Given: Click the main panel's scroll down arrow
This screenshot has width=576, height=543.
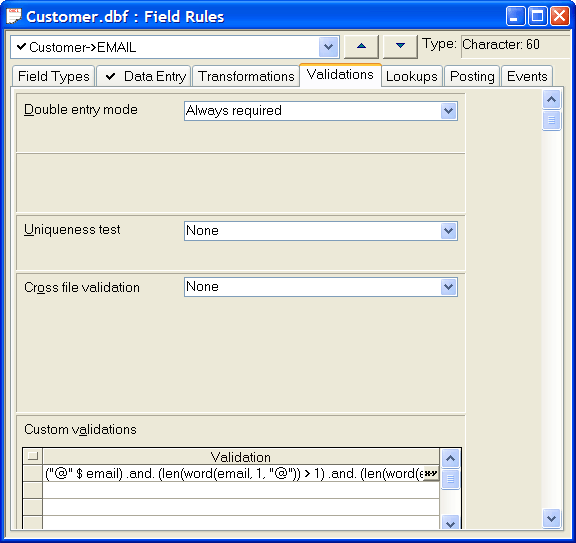Looking at the screenshot, I should click(x=551, y=518).
